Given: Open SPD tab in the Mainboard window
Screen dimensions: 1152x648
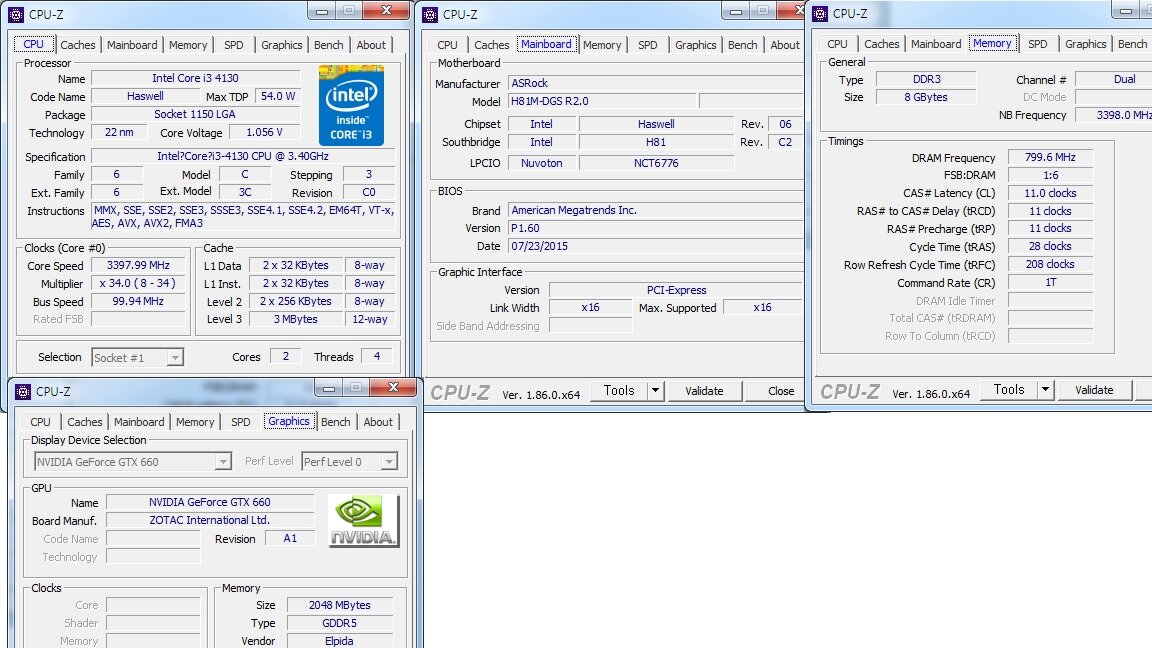Looking at the screenshot, I should [648, 45].
